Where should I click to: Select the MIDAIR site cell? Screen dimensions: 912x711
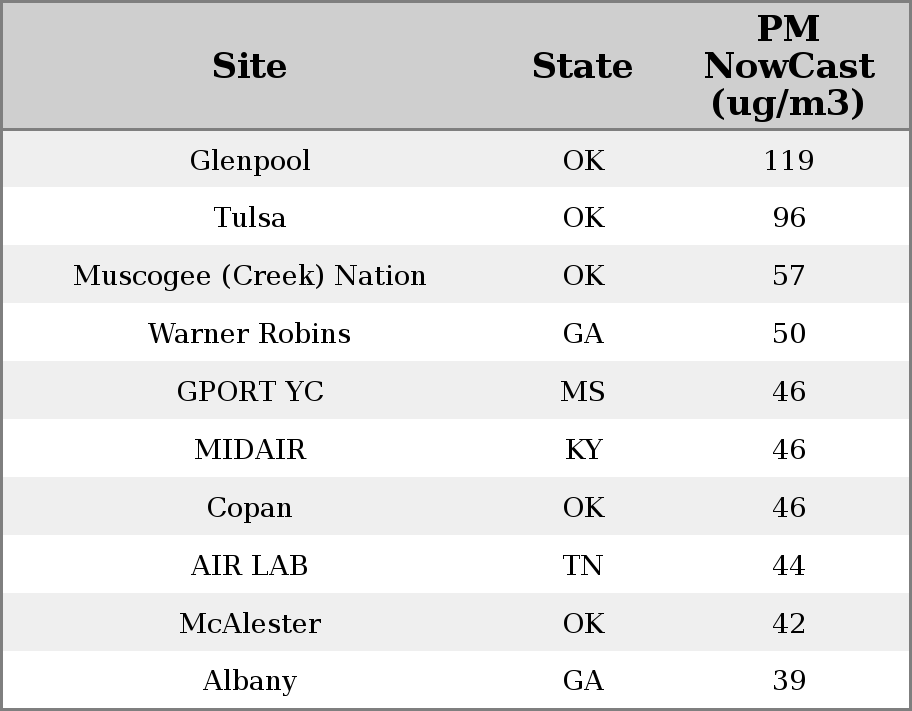click(250, 450)
